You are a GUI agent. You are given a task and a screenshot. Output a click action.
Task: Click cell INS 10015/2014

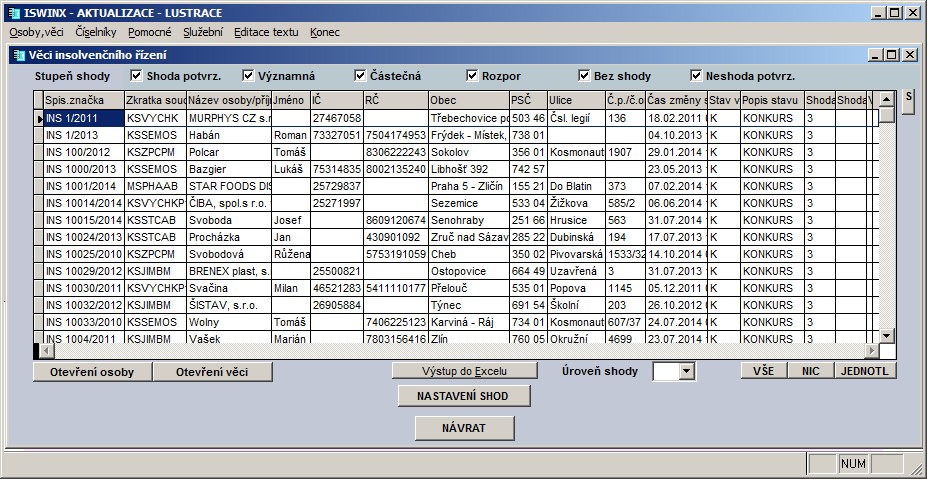pyautogui.click(x=84, y=220)
